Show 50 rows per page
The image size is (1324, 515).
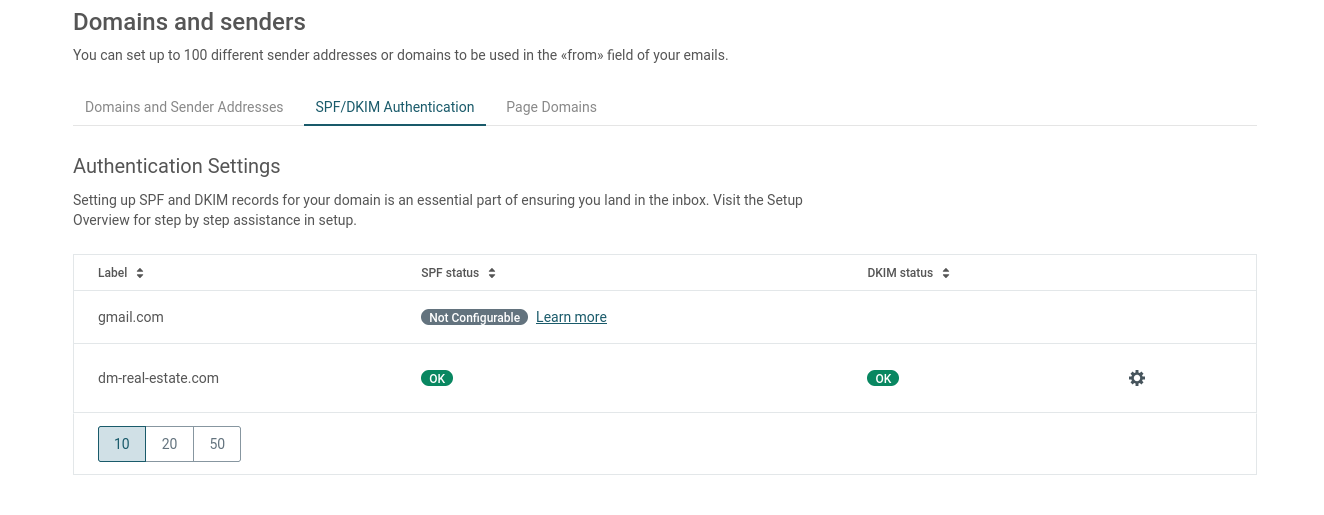217,444
